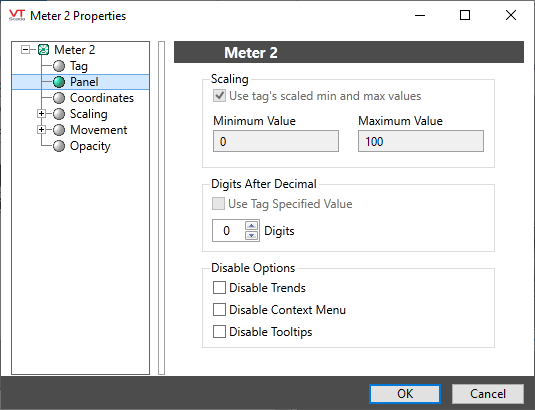Click the gray circle icon beside Movement
The height and width of the screenshot is (410, 535).
tap(59, 130)
